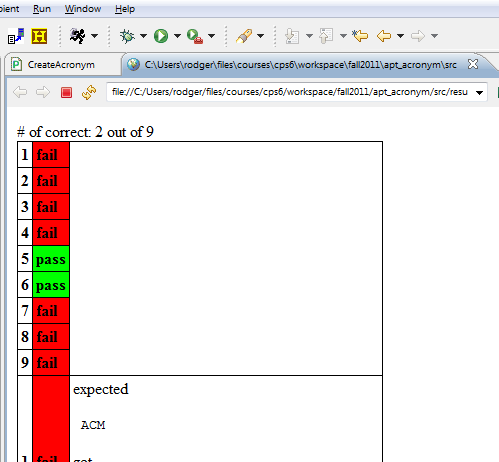Click the Last Edit Location icon
This screenshot has height=462, width=499.
click(x=360, y=36)
